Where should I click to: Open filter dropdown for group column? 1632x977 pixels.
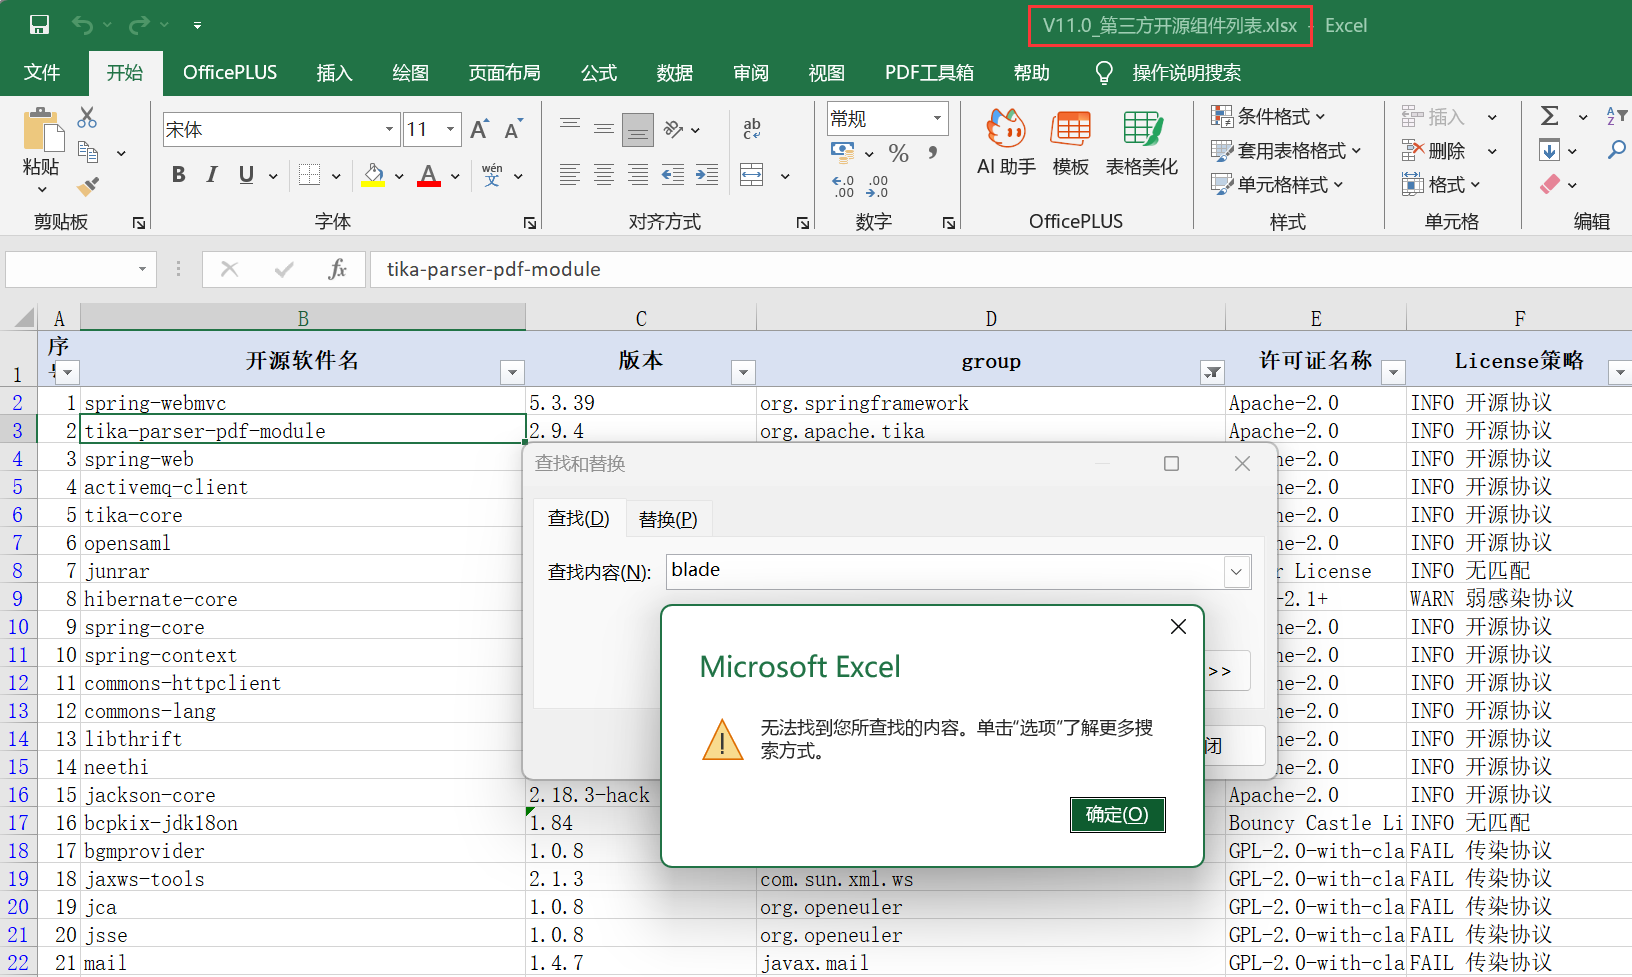point(1212,372)
